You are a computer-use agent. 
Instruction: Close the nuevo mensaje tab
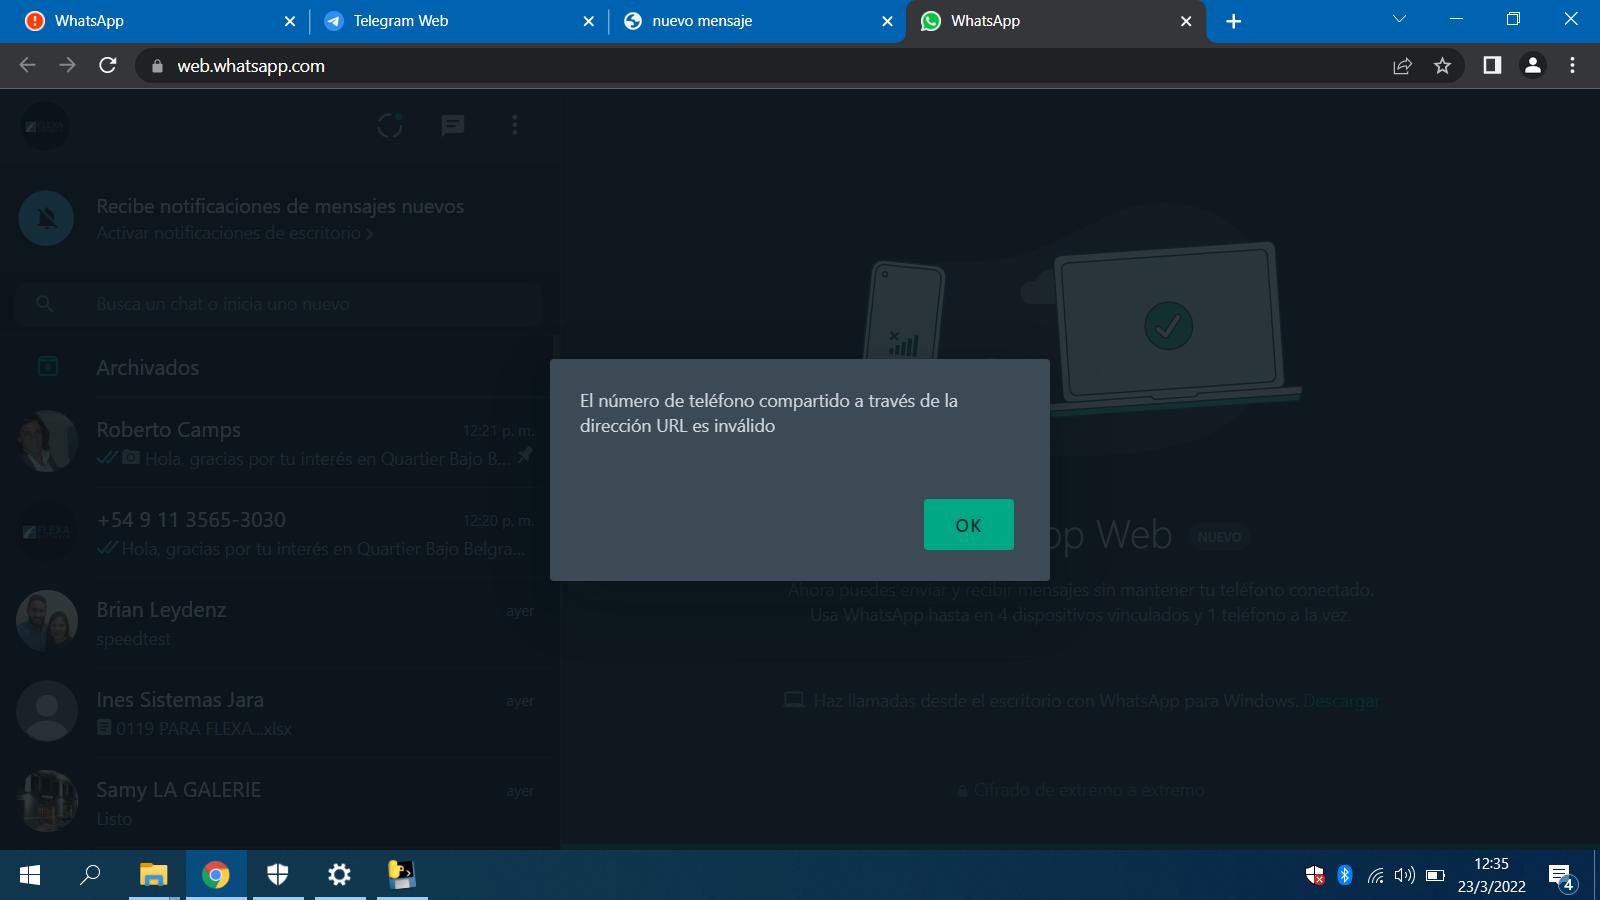(887, 21)
